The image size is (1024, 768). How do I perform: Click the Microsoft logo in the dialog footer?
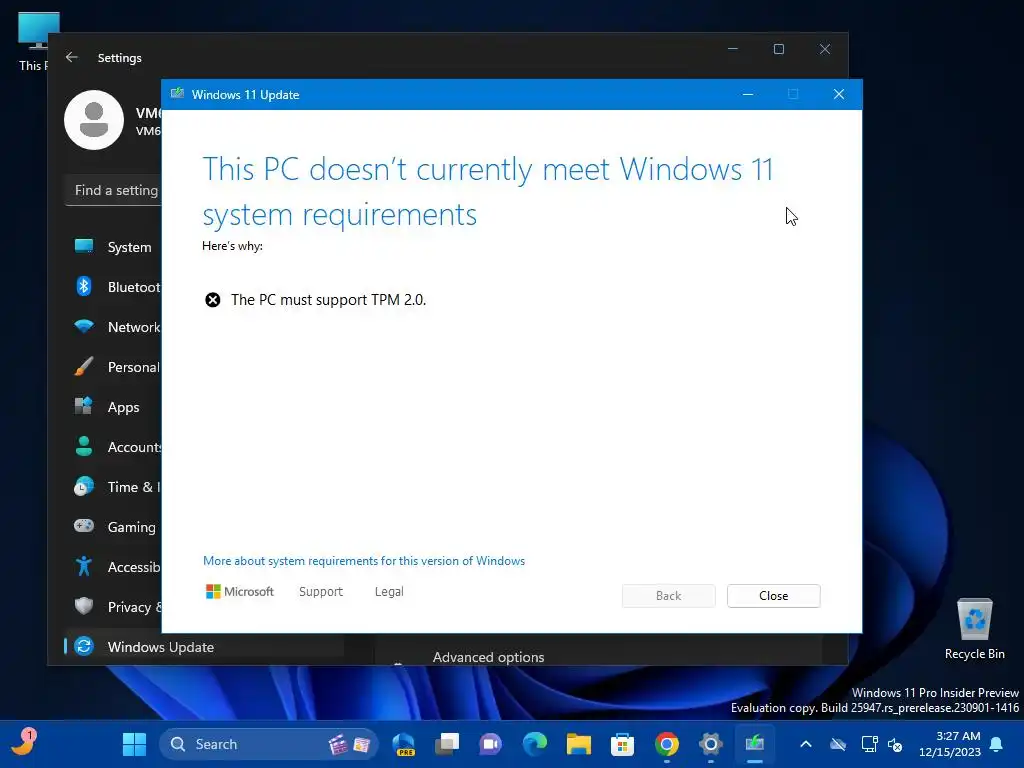pos(240,592)
